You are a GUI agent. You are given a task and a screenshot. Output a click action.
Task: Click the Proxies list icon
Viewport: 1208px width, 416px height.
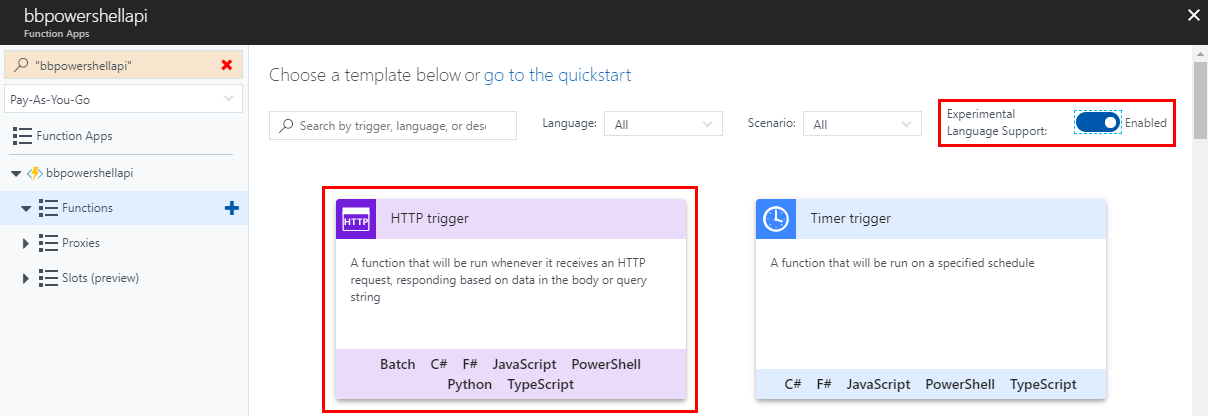(48, 243)
